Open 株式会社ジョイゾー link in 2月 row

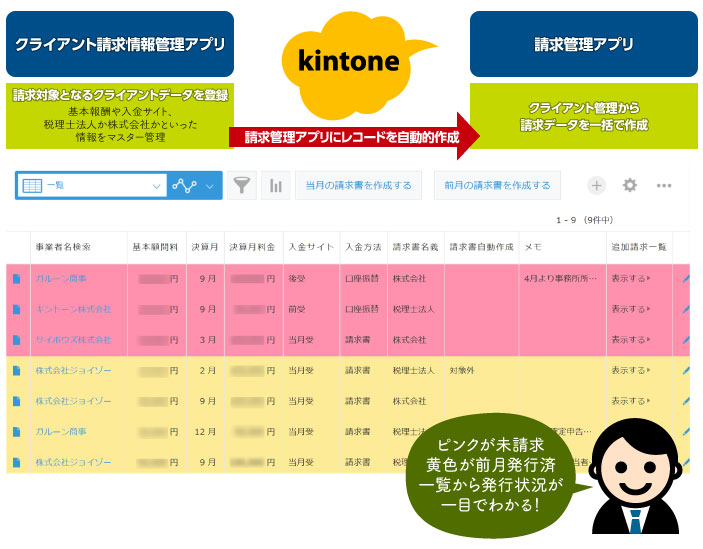[73, 370]
